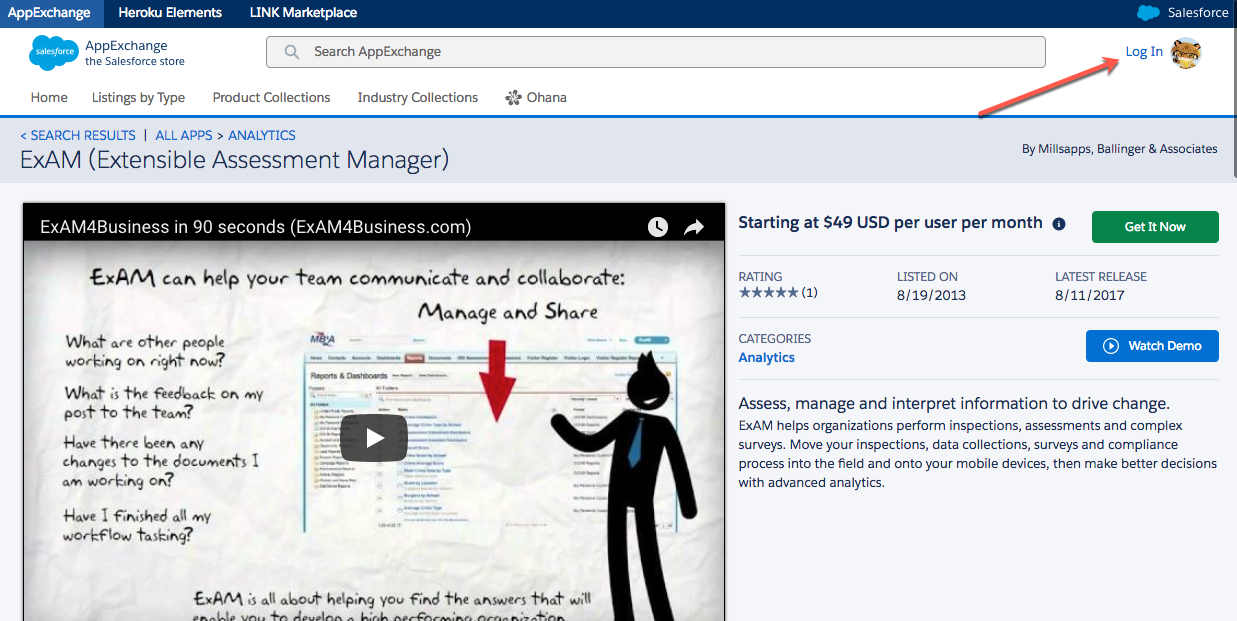Open the Industry Collections menu
This screenshot has width=1237, height=621.
418,97
